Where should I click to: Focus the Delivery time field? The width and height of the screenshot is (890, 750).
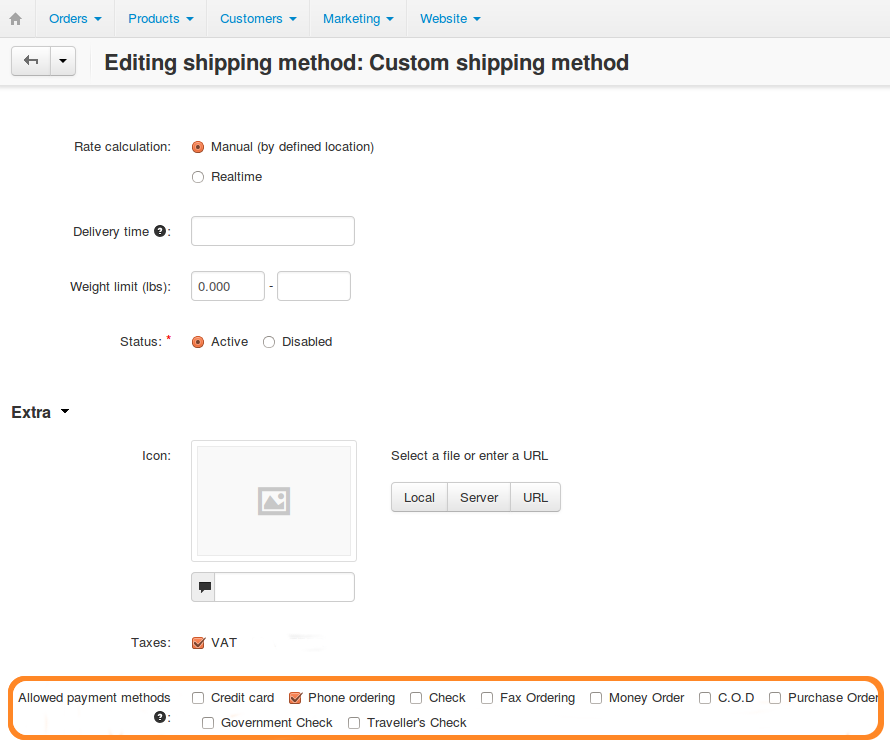pos(273,231)
